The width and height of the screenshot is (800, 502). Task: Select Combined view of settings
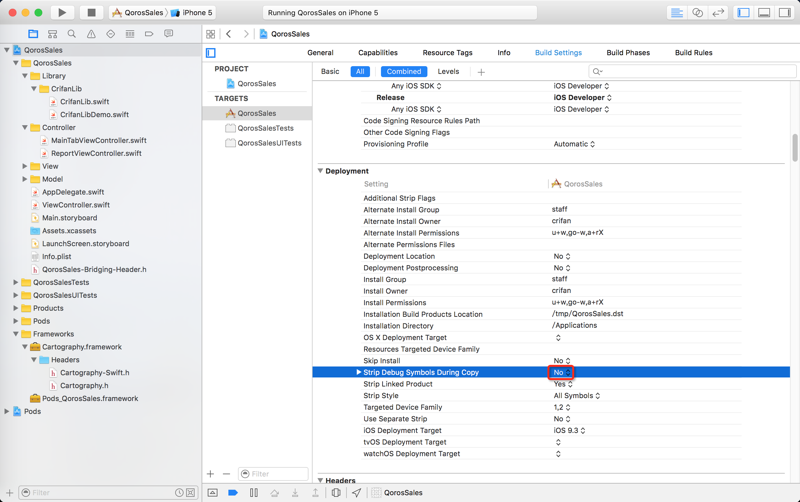404,71
